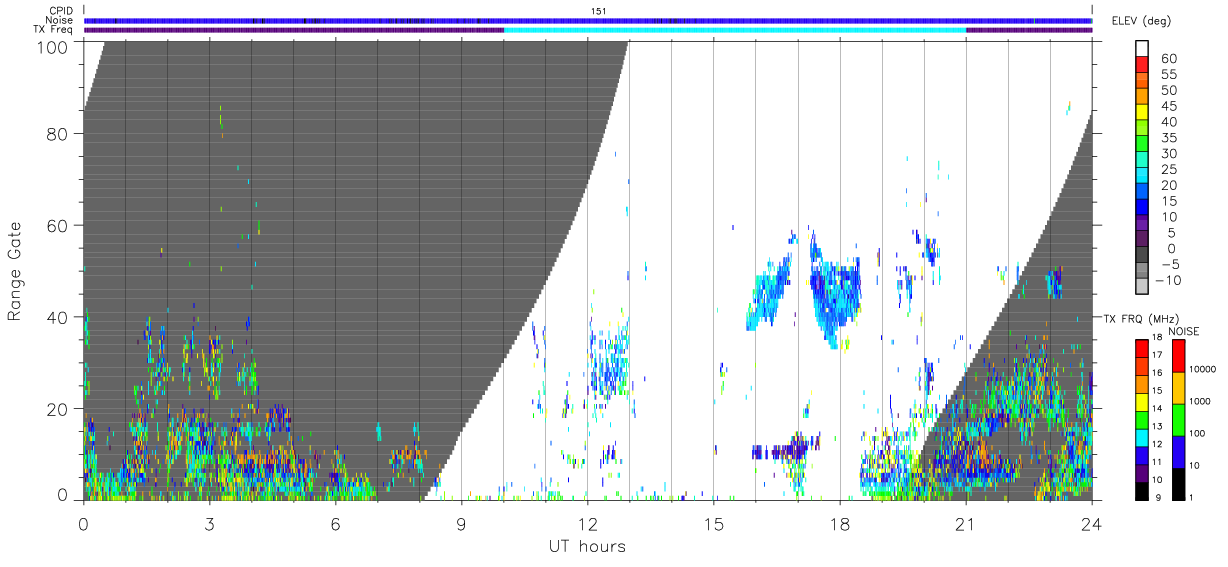Click the "6" tick label on UT axis
The image size is (1228, 567).
335,523
